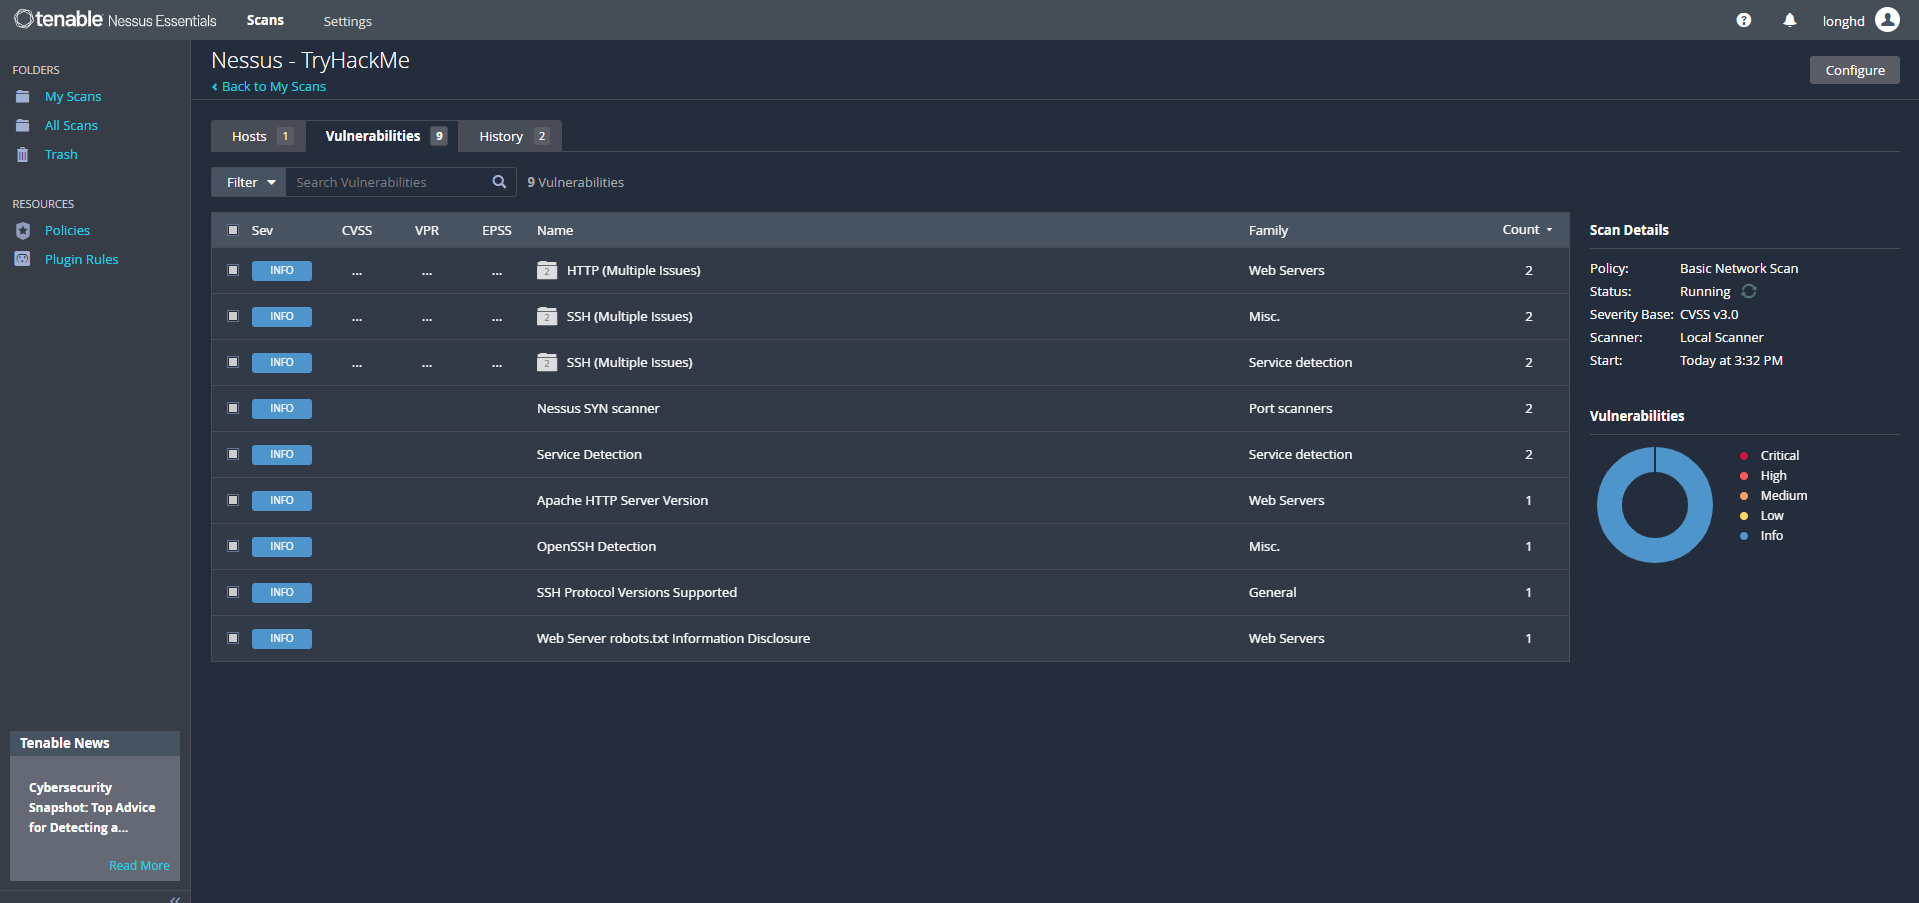Sort table by Name column

pos(555,230)
